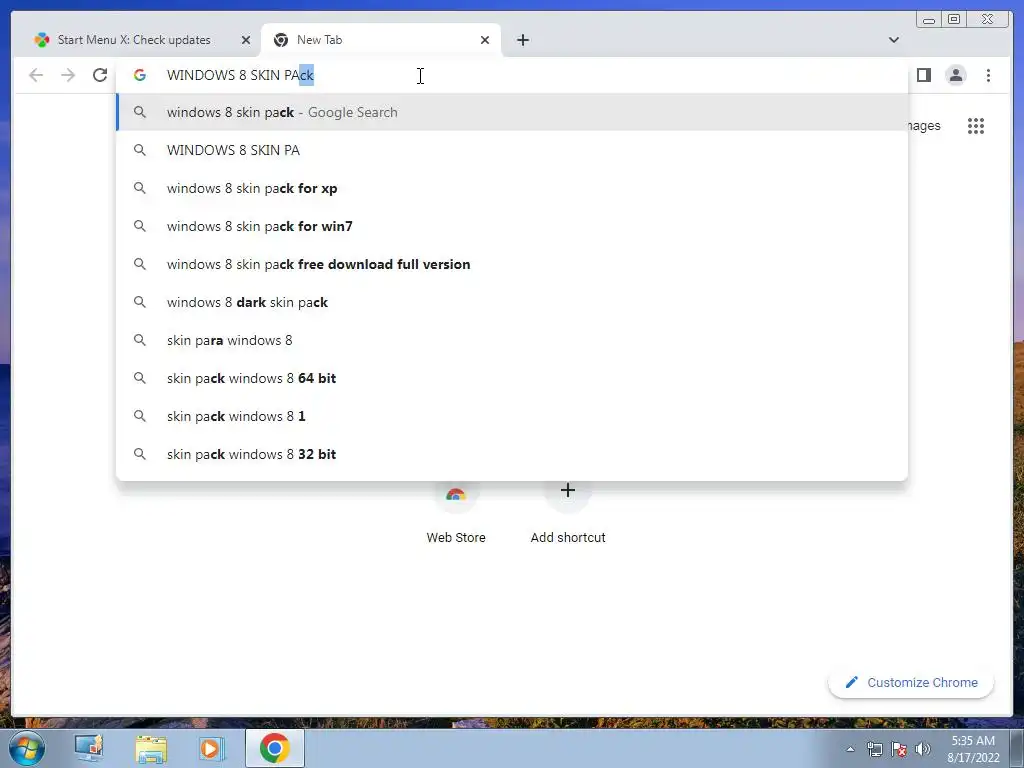Show hidden tray icons arrow
Image resolution: width=1024 pixels, height=768 pixels.
coord(850,749)
